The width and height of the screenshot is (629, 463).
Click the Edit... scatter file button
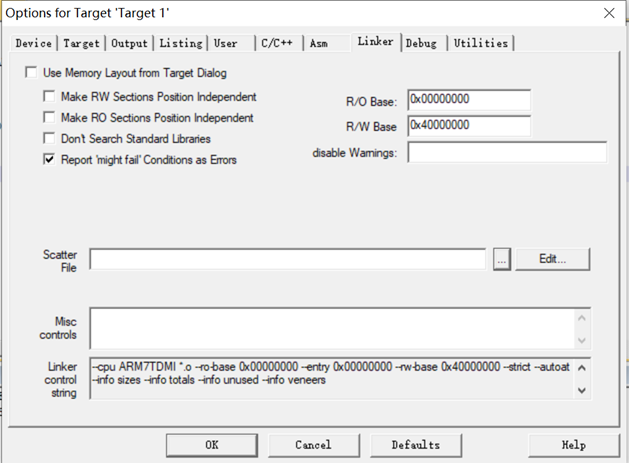(552, 259)
